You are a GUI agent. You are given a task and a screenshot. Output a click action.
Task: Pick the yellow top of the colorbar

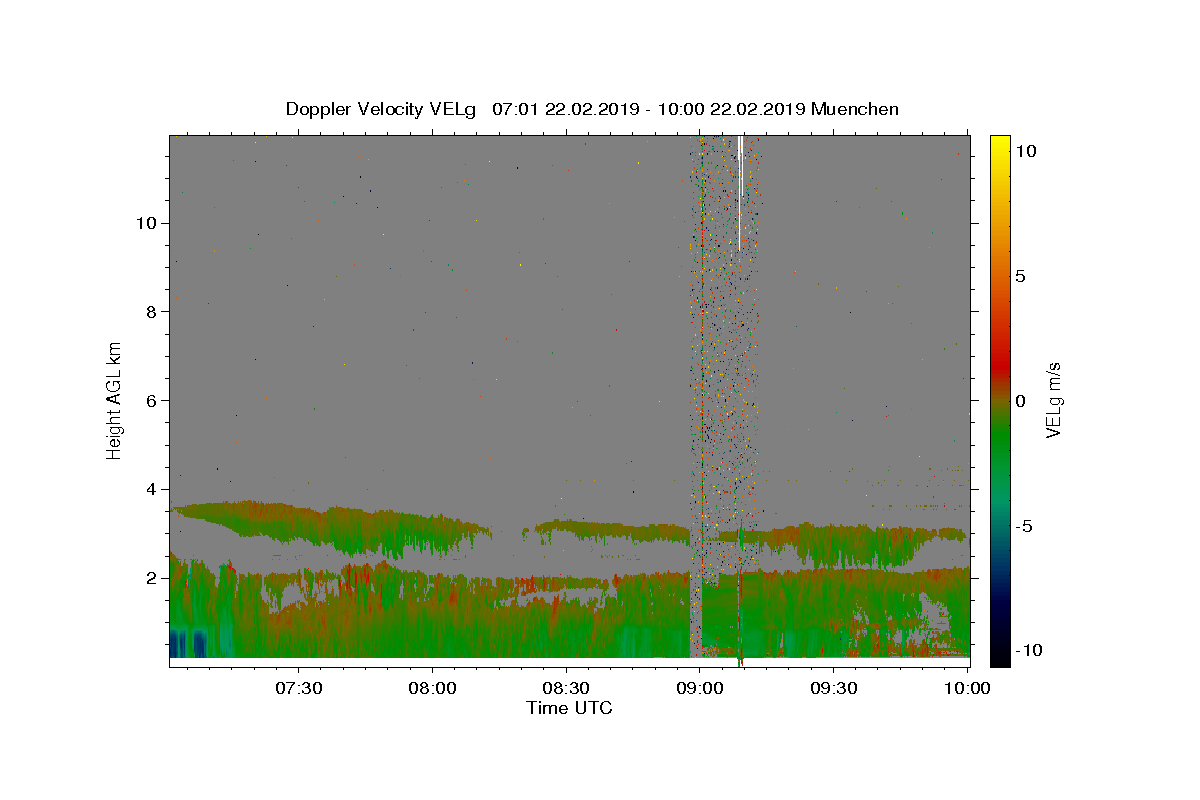click(x=1000, y=142)
